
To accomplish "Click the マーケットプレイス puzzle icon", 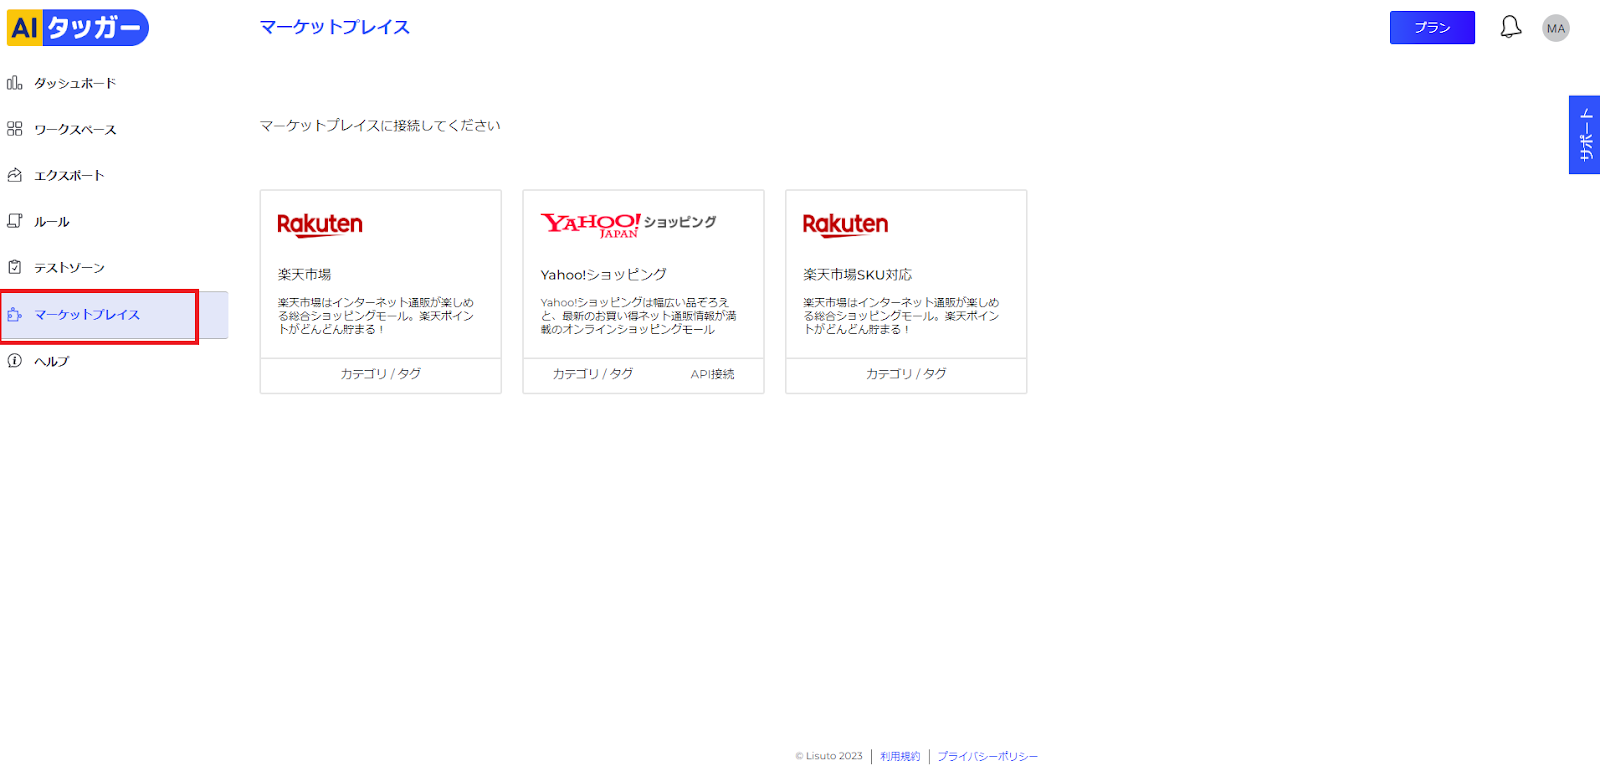I will 15,314.
